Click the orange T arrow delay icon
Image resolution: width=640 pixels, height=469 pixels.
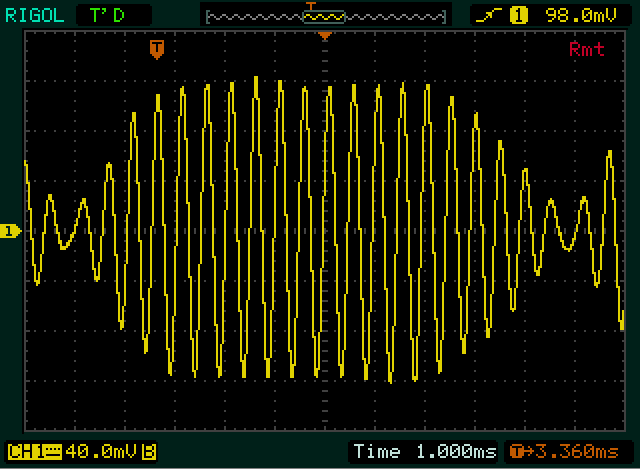(520, 452)
